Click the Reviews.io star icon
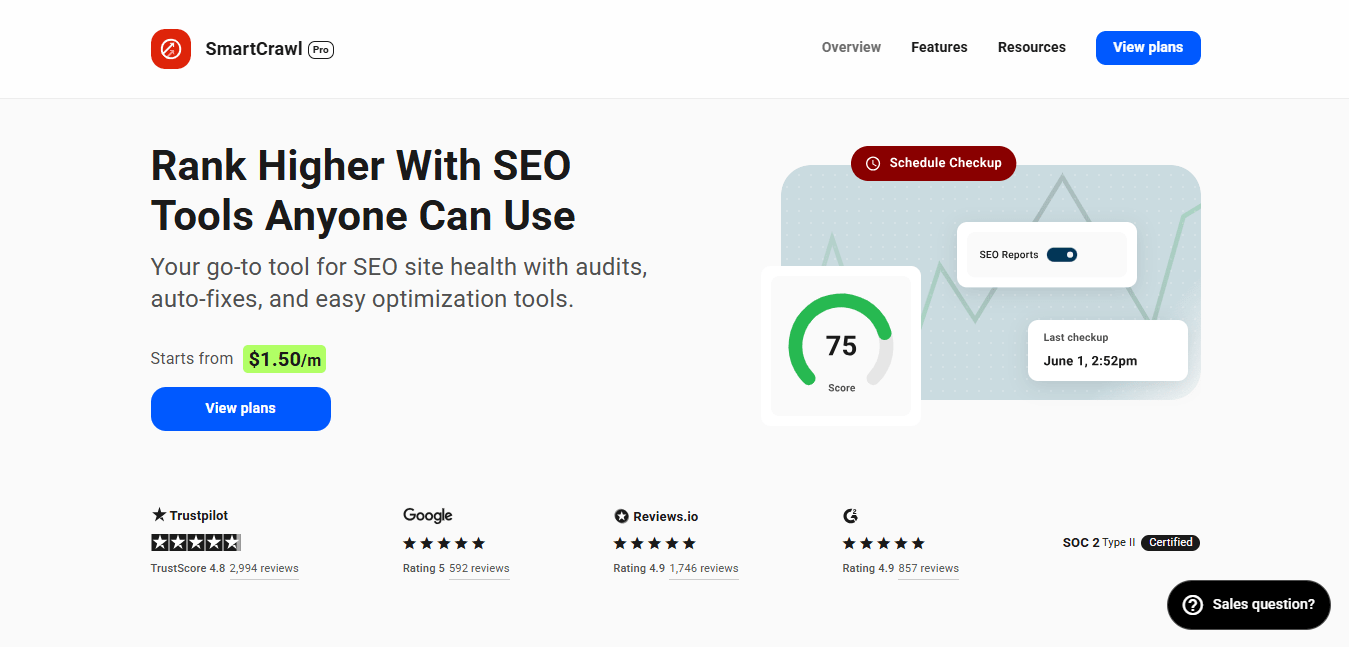 click(621, 516)
